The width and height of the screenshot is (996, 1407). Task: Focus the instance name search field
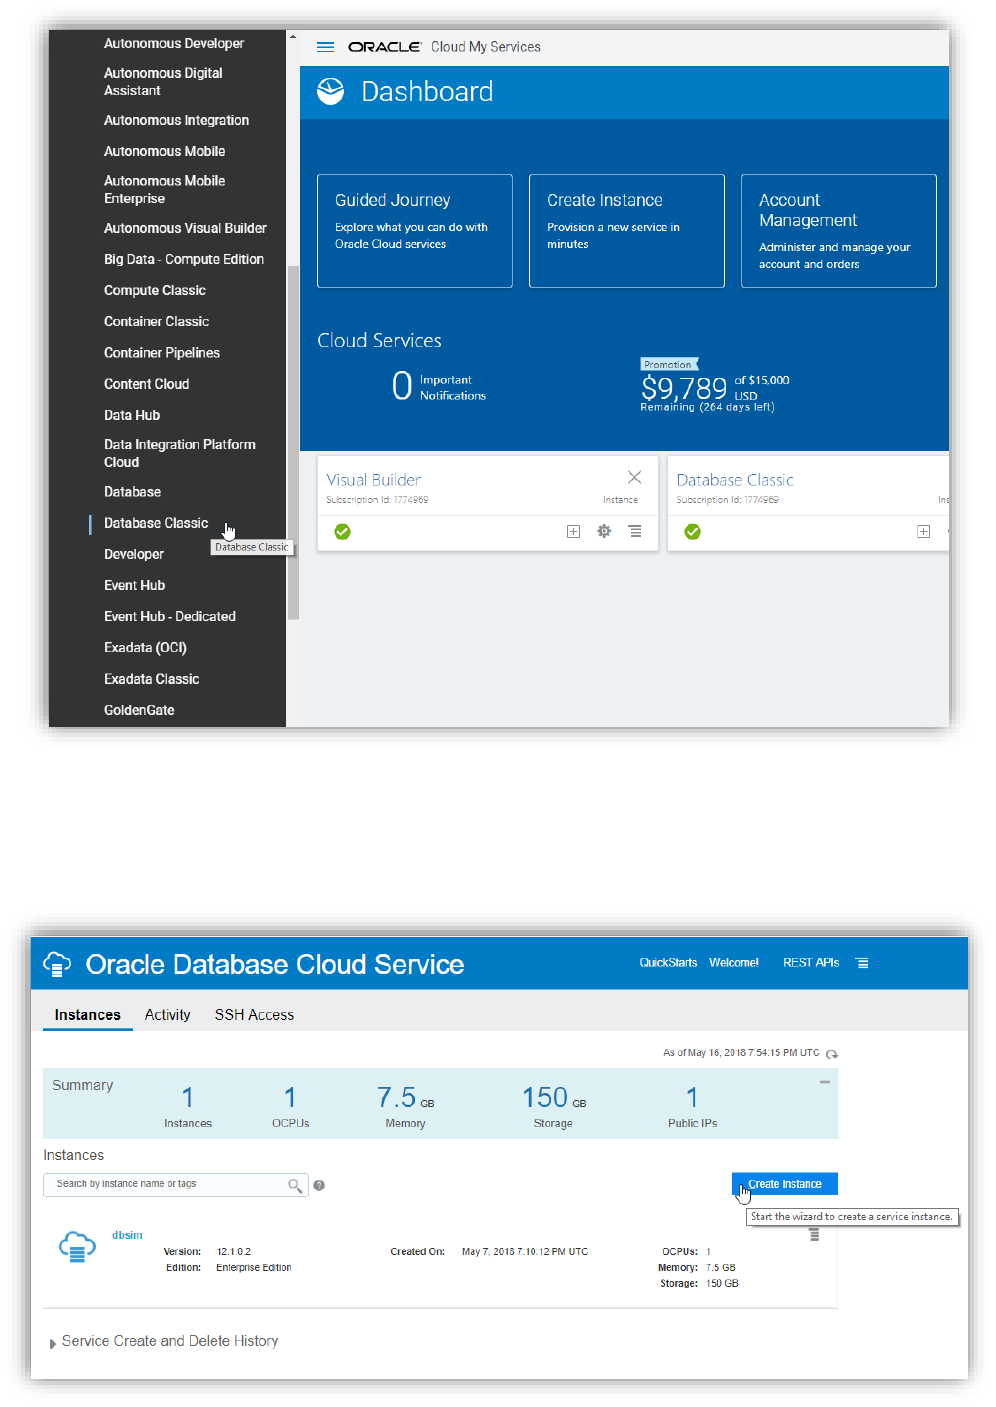tap(175, 1185)
